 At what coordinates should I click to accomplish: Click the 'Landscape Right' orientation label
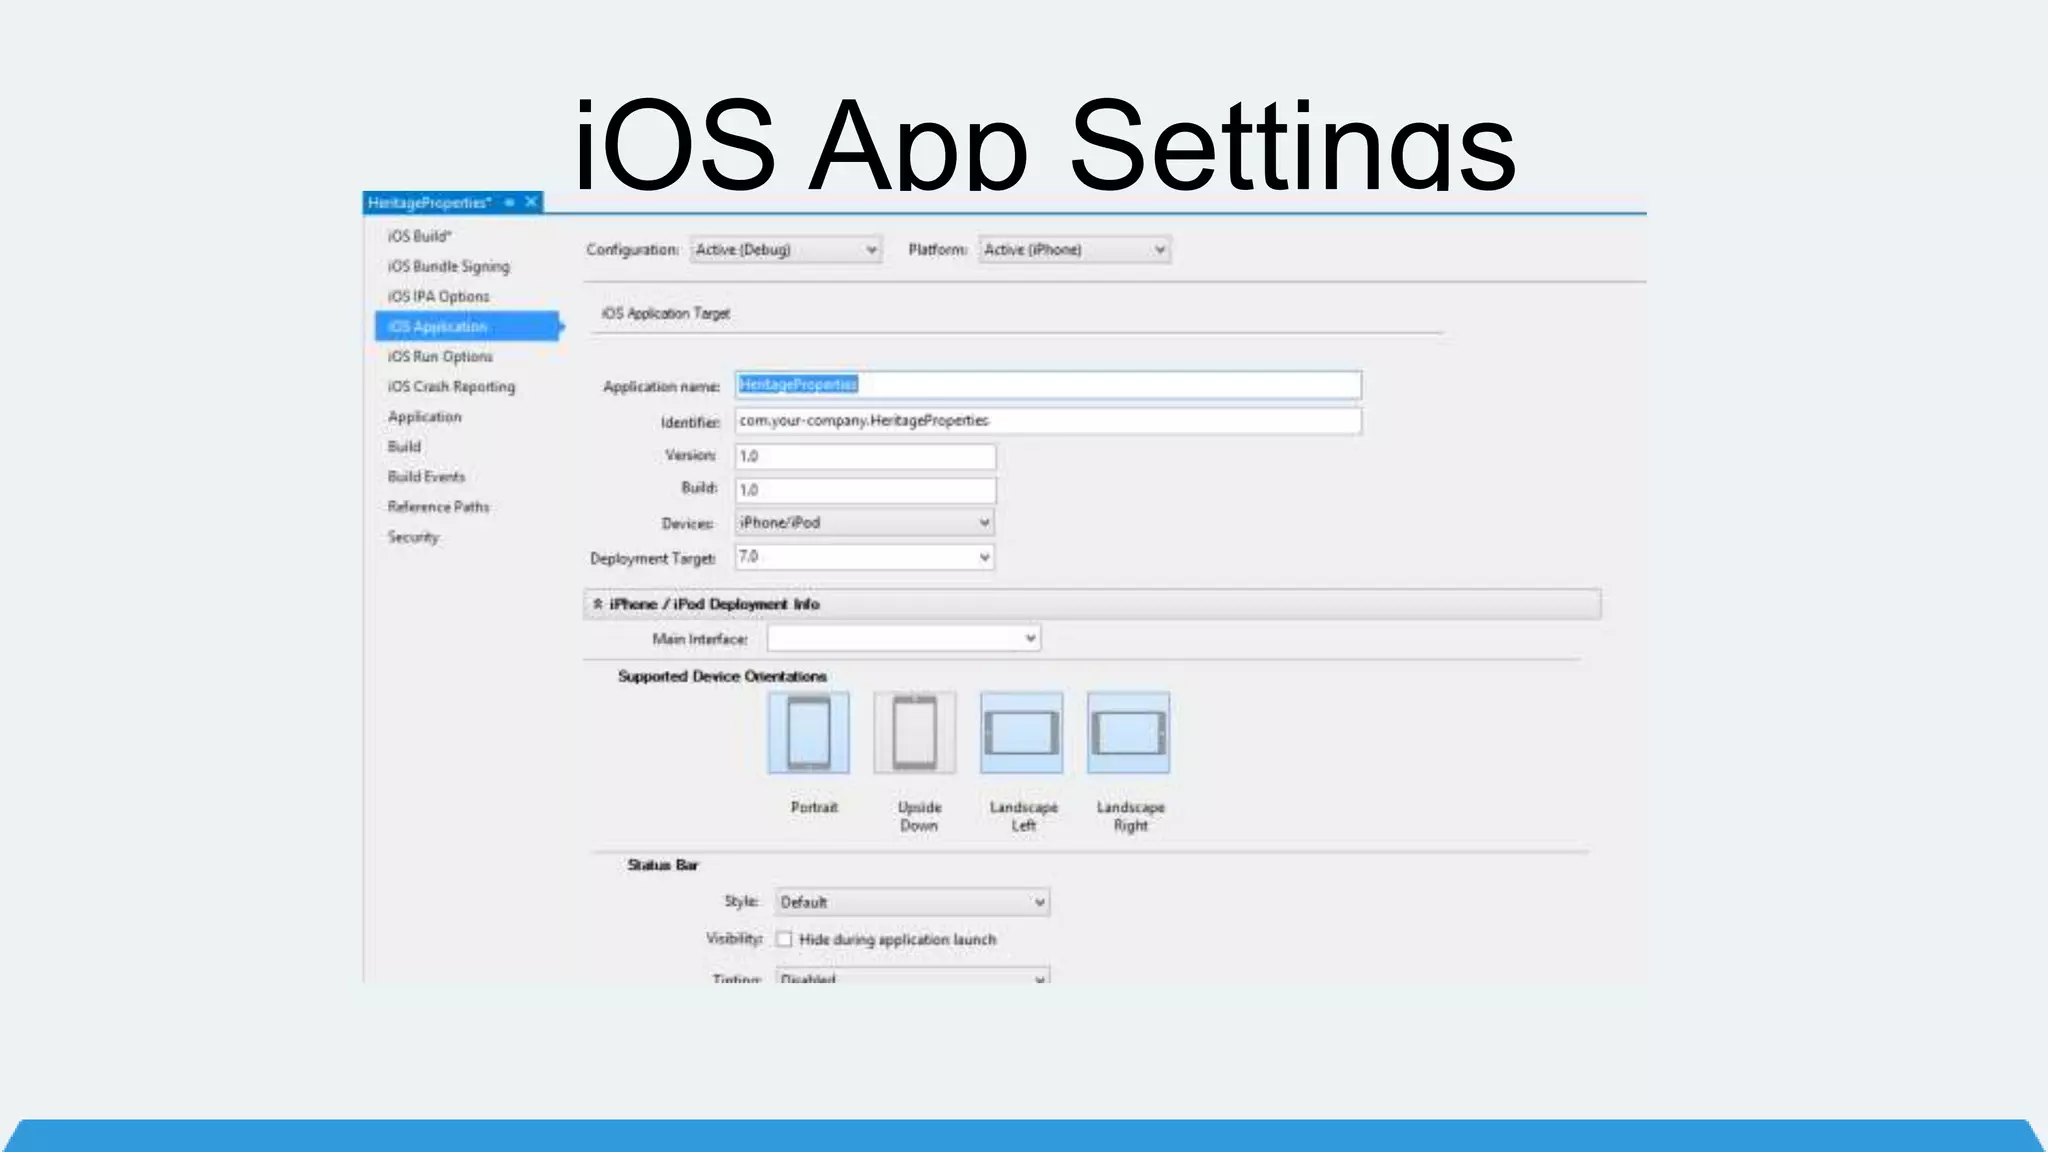(x=1130, y=816)
